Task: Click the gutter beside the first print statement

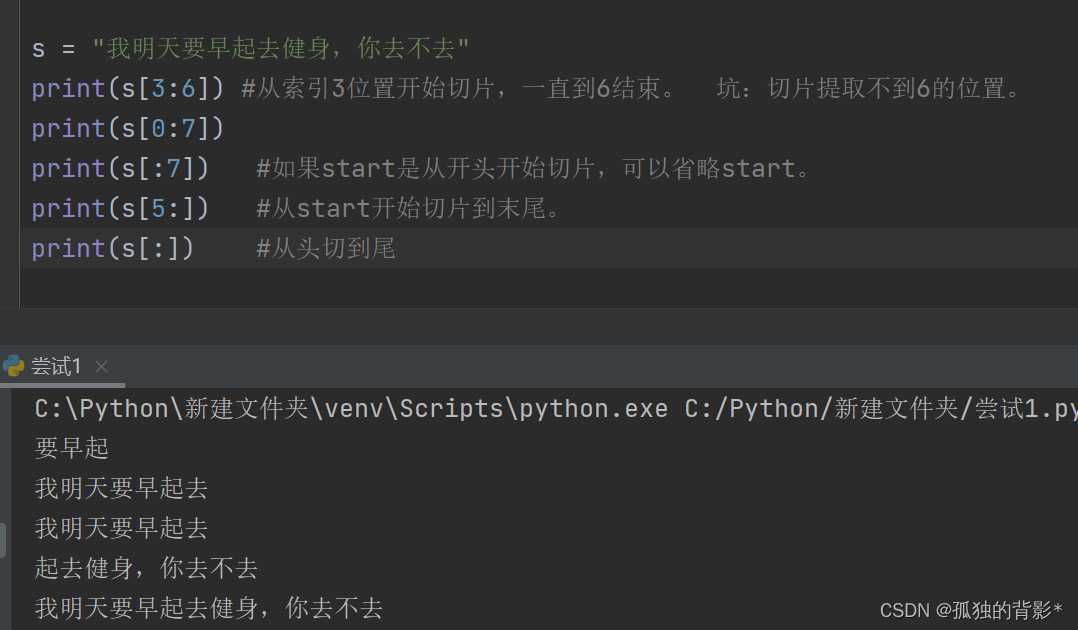Action: [12, 88]
